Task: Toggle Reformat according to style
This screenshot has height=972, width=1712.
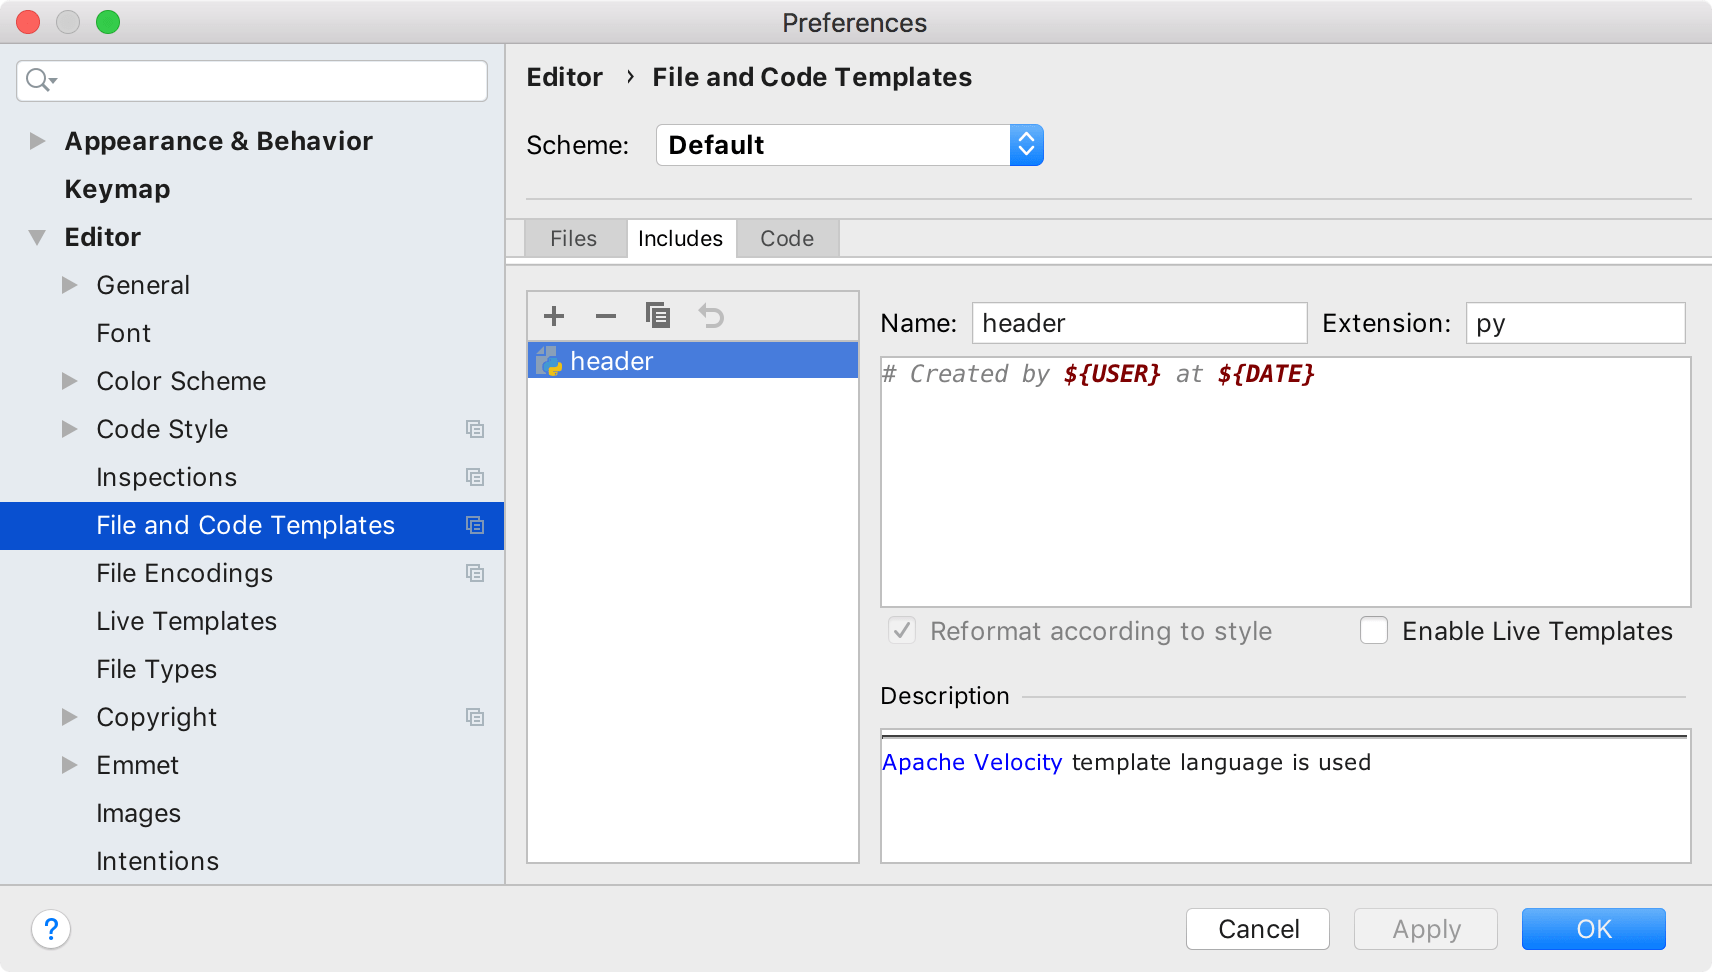Action: click(x=900, y=630)
